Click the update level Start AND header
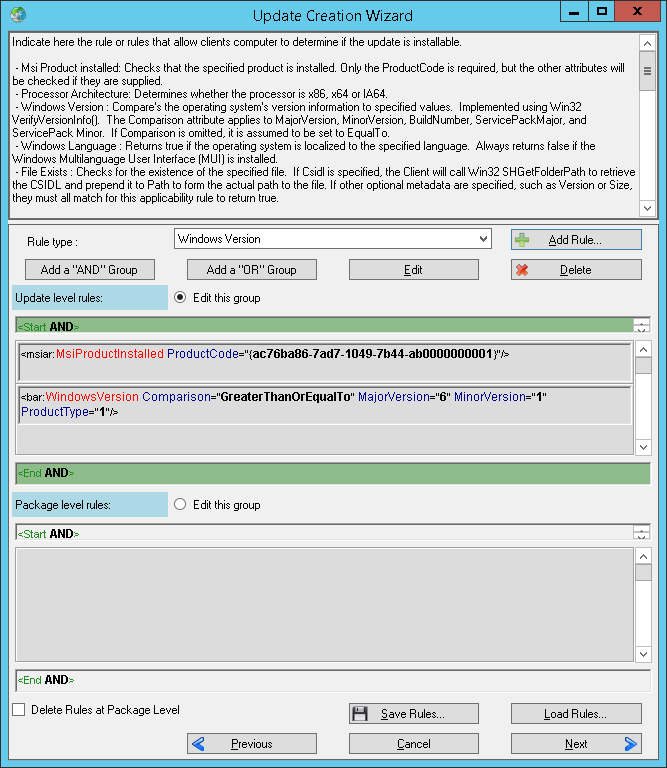The image size is (667, 768). coord(324,326)
